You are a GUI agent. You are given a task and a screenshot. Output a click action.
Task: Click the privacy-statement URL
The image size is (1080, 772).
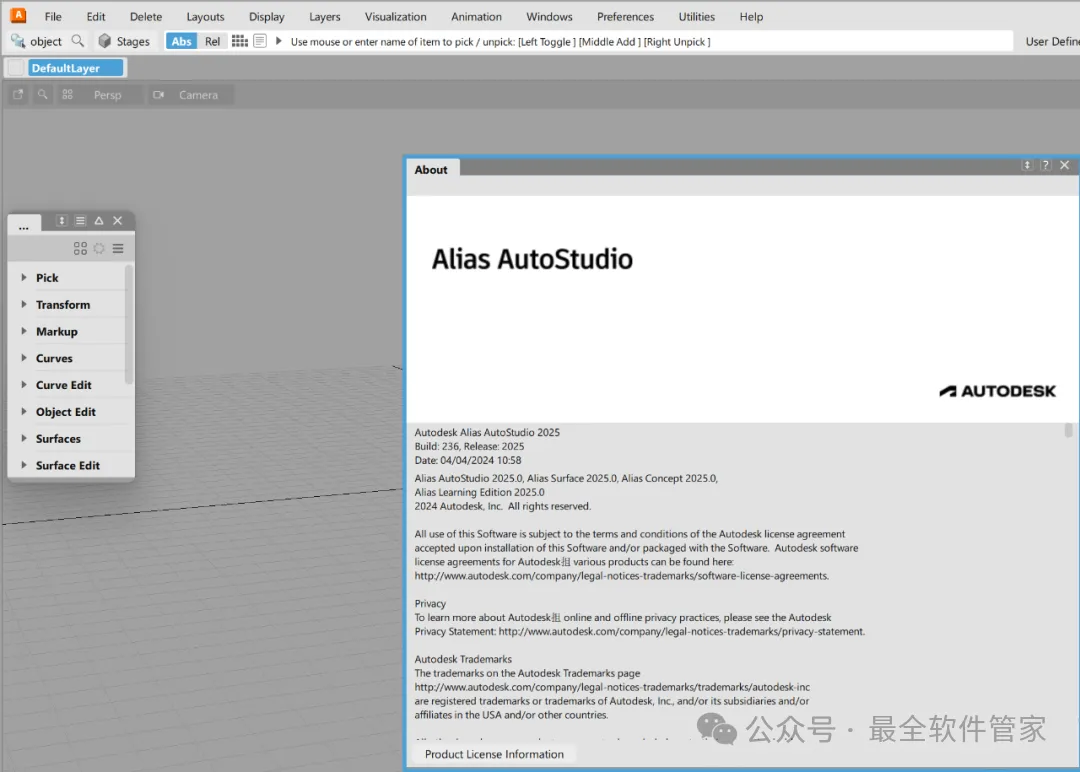coord(681,632)
